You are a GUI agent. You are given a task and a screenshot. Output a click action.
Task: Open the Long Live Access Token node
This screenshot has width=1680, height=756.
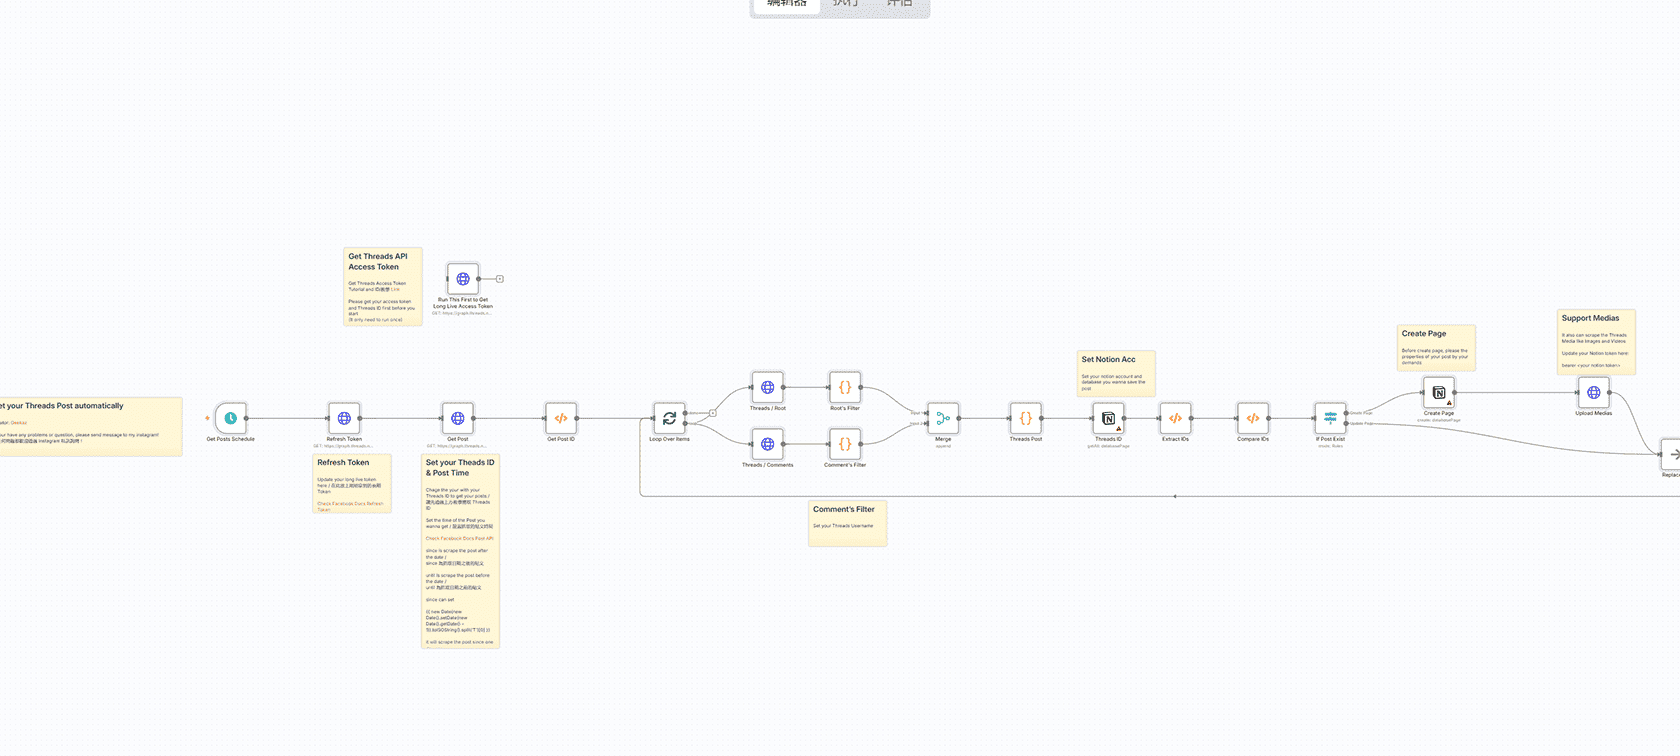(x=463, y=279)
